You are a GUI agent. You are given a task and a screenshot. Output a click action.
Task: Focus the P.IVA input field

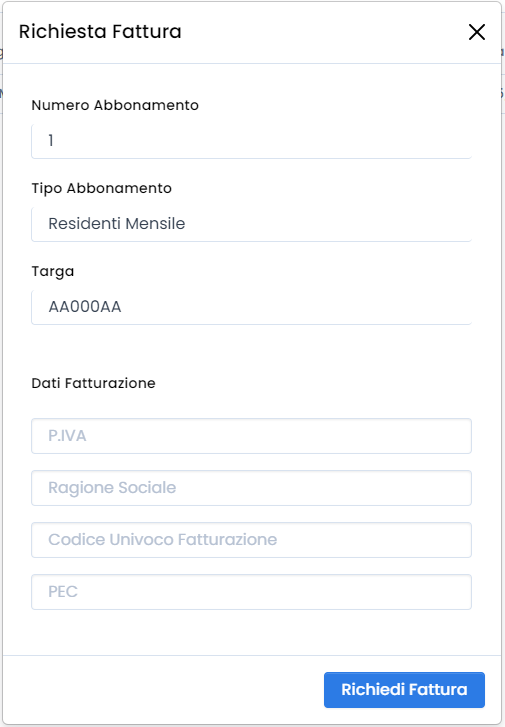pyautogui.click(x=251, y=436)
